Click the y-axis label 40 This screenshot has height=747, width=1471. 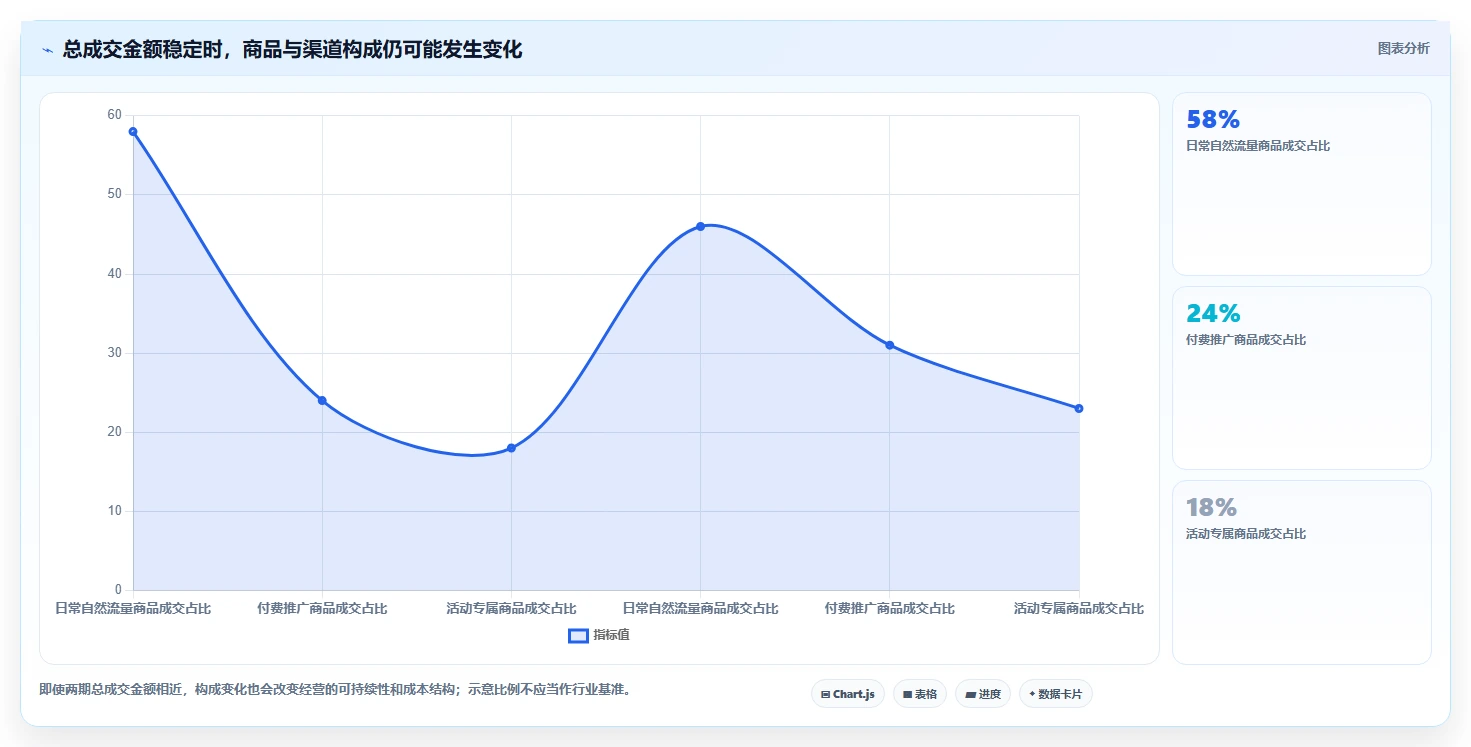(114, 273)
